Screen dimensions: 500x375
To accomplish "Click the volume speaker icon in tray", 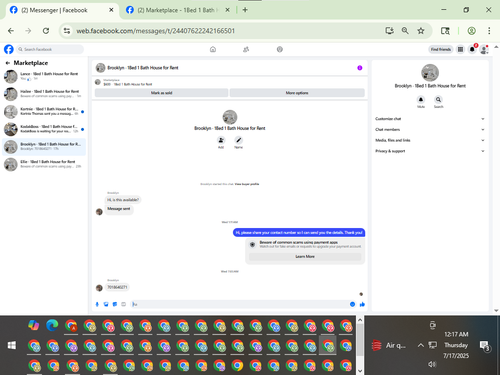I will coord(432,364).
